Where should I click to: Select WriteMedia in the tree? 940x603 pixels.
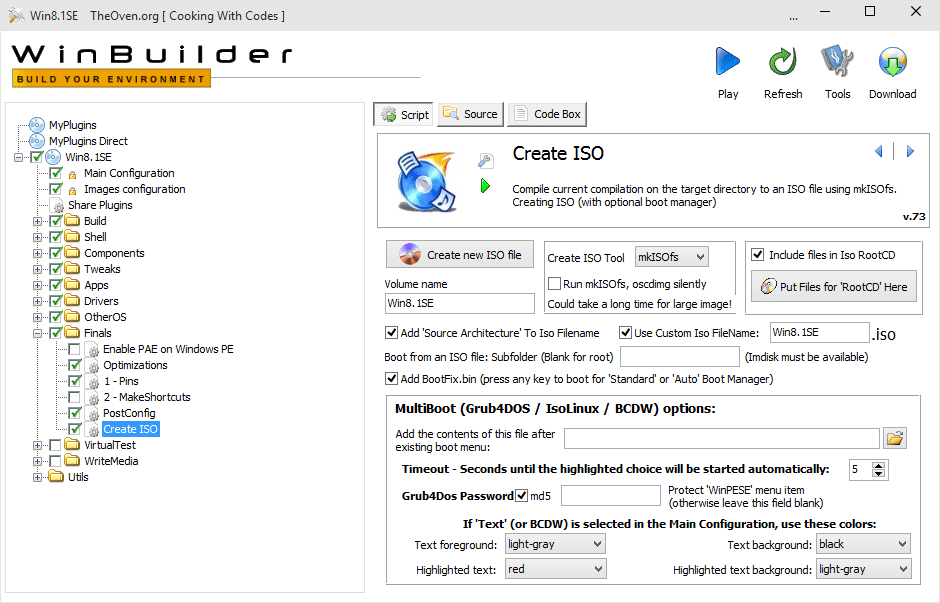click(111, 461)
